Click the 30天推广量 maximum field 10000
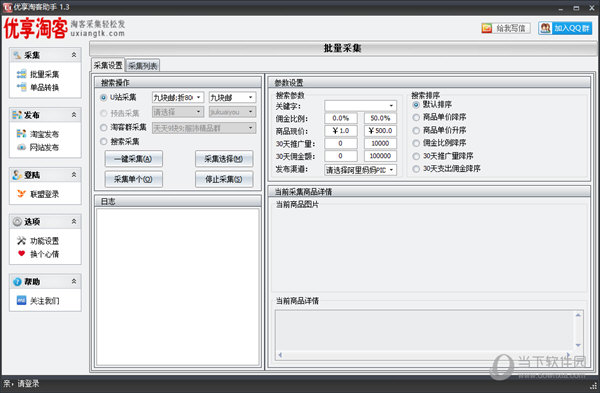Screen dimensions: 600x393 point(380,144)
